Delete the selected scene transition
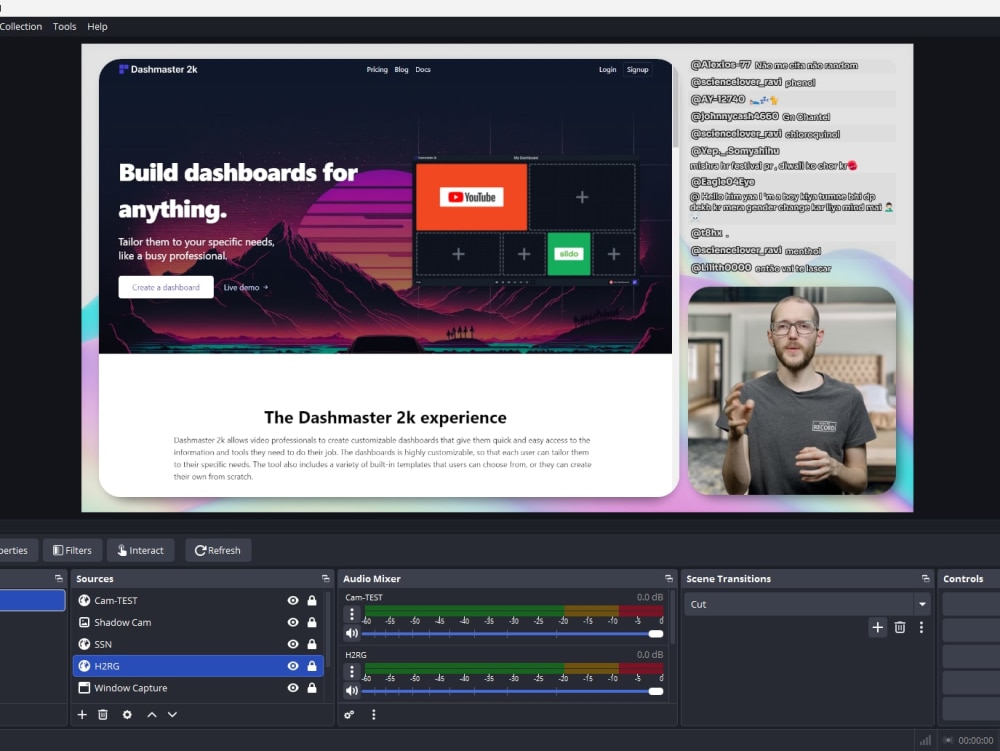1000x751 pixels. pos(900,627)
